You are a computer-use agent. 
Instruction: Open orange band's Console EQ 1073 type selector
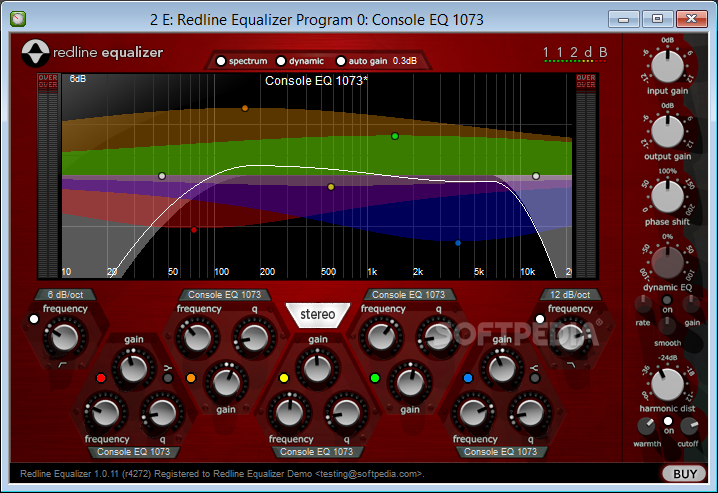click(x=224, y=295)
